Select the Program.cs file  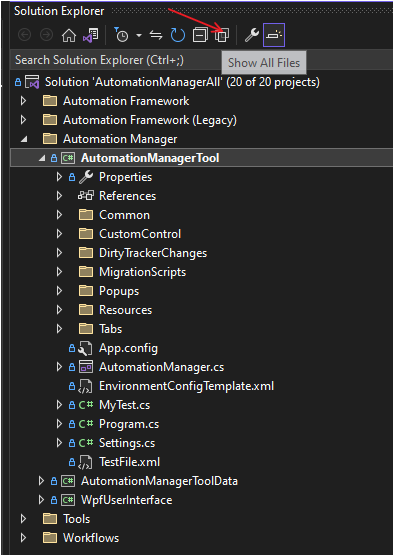pos(129,424)
